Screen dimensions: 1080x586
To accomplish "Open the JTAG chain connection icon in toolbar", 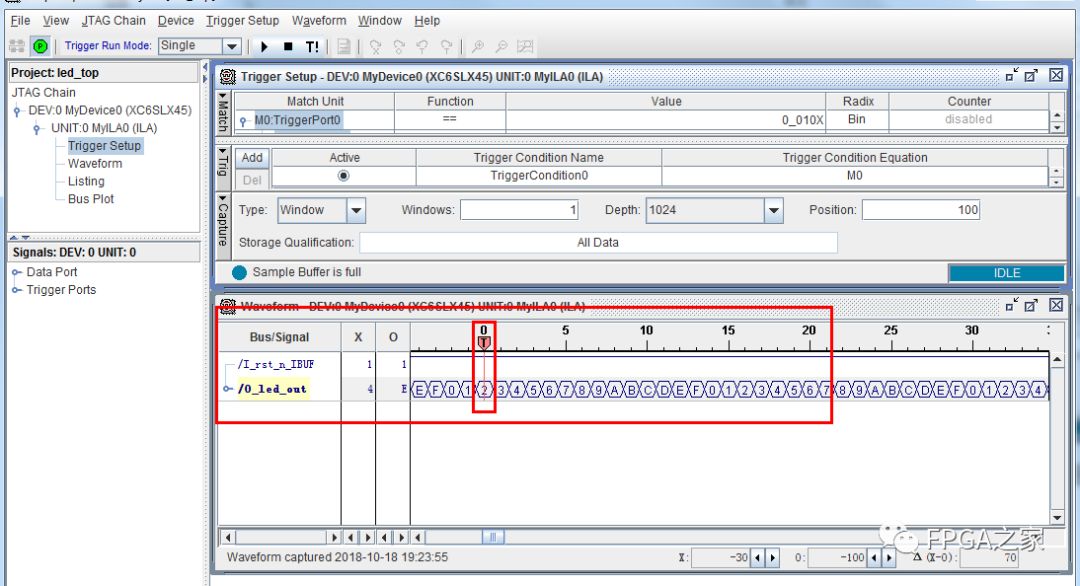I will coord(17,46).
